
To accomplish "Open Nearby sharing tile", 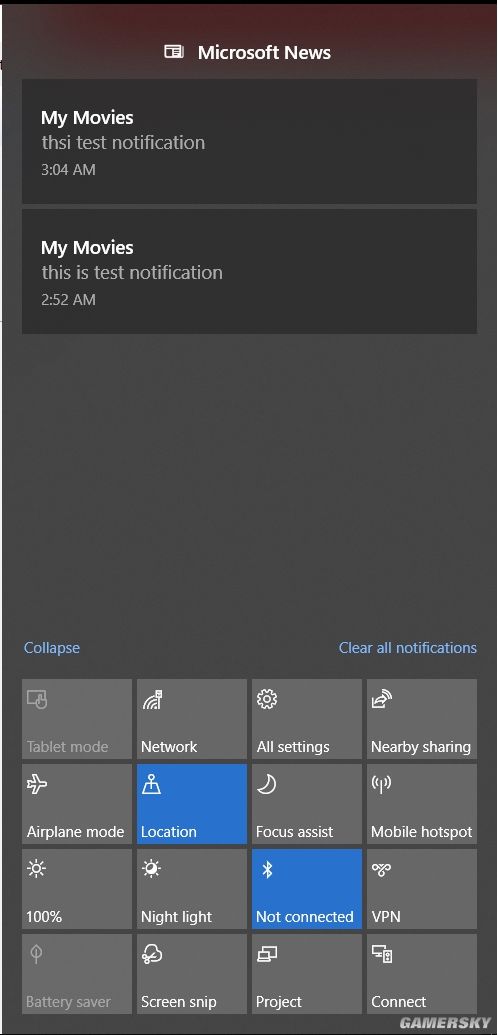I will pos(421,719).
